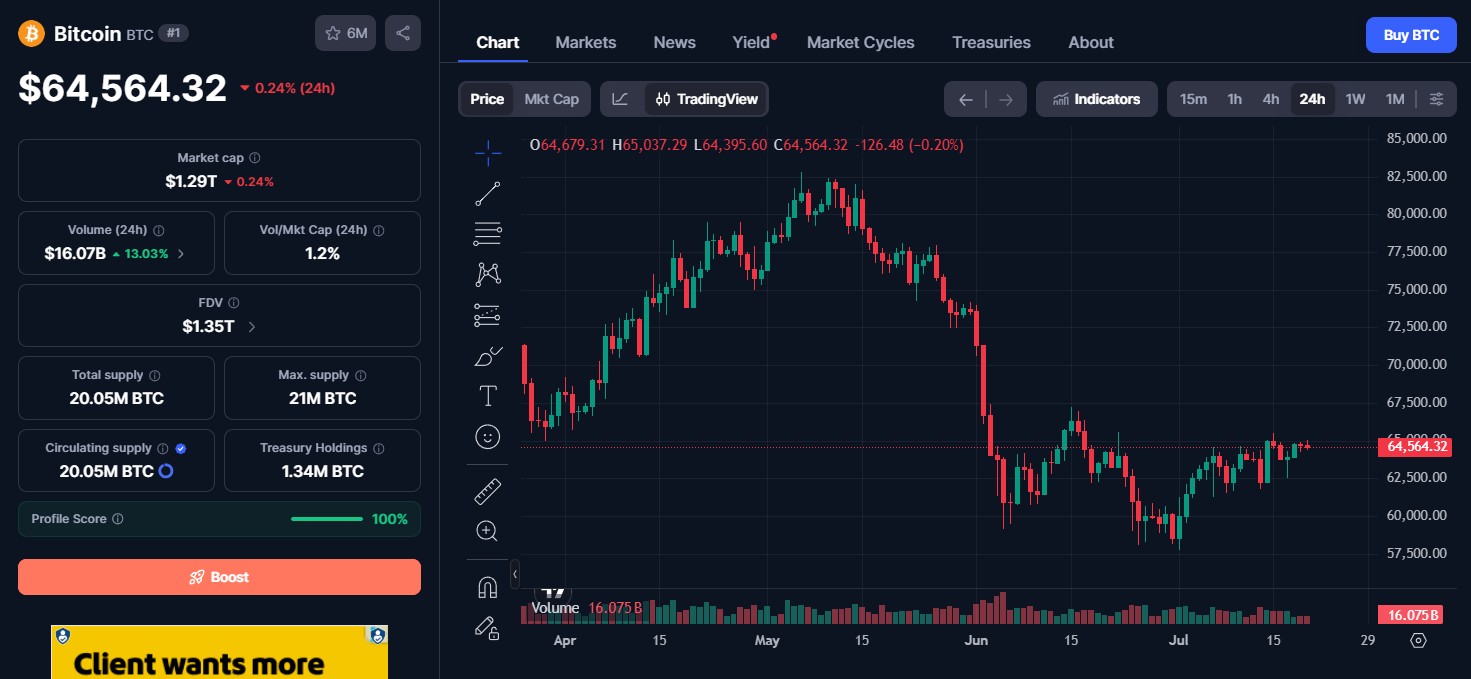Open the Market Cycles tab
1471x679 pixels.
861,42
